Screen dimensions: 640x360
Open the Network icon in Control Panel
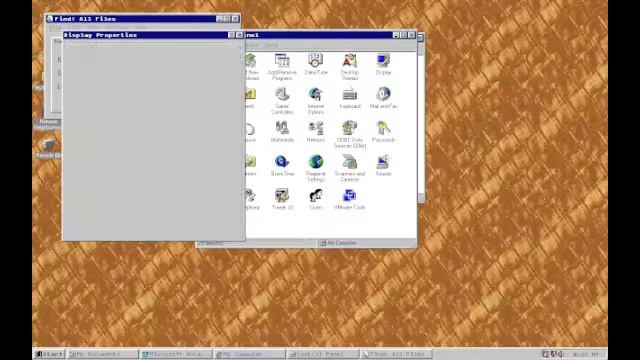point(316,131)
